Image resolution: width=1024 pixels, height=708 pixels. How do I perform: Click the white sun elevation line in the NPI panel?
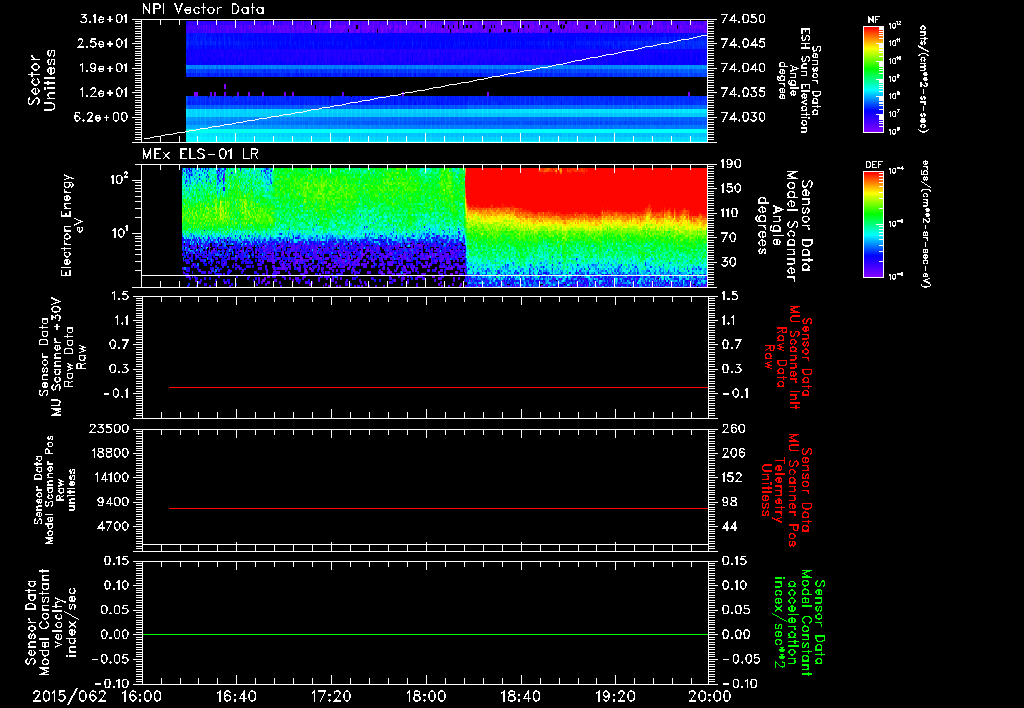pos(425,86)
